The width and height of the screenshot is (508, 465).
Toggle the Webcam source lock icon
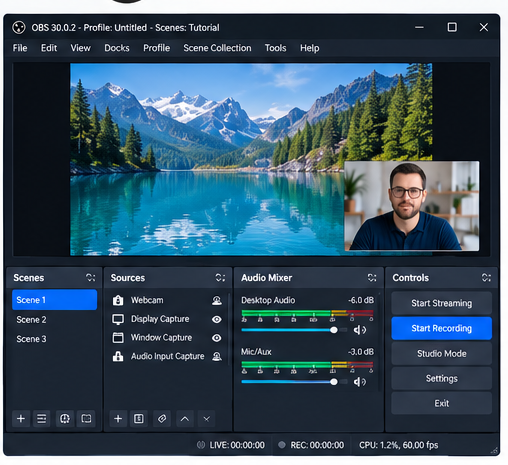(118, 300)
